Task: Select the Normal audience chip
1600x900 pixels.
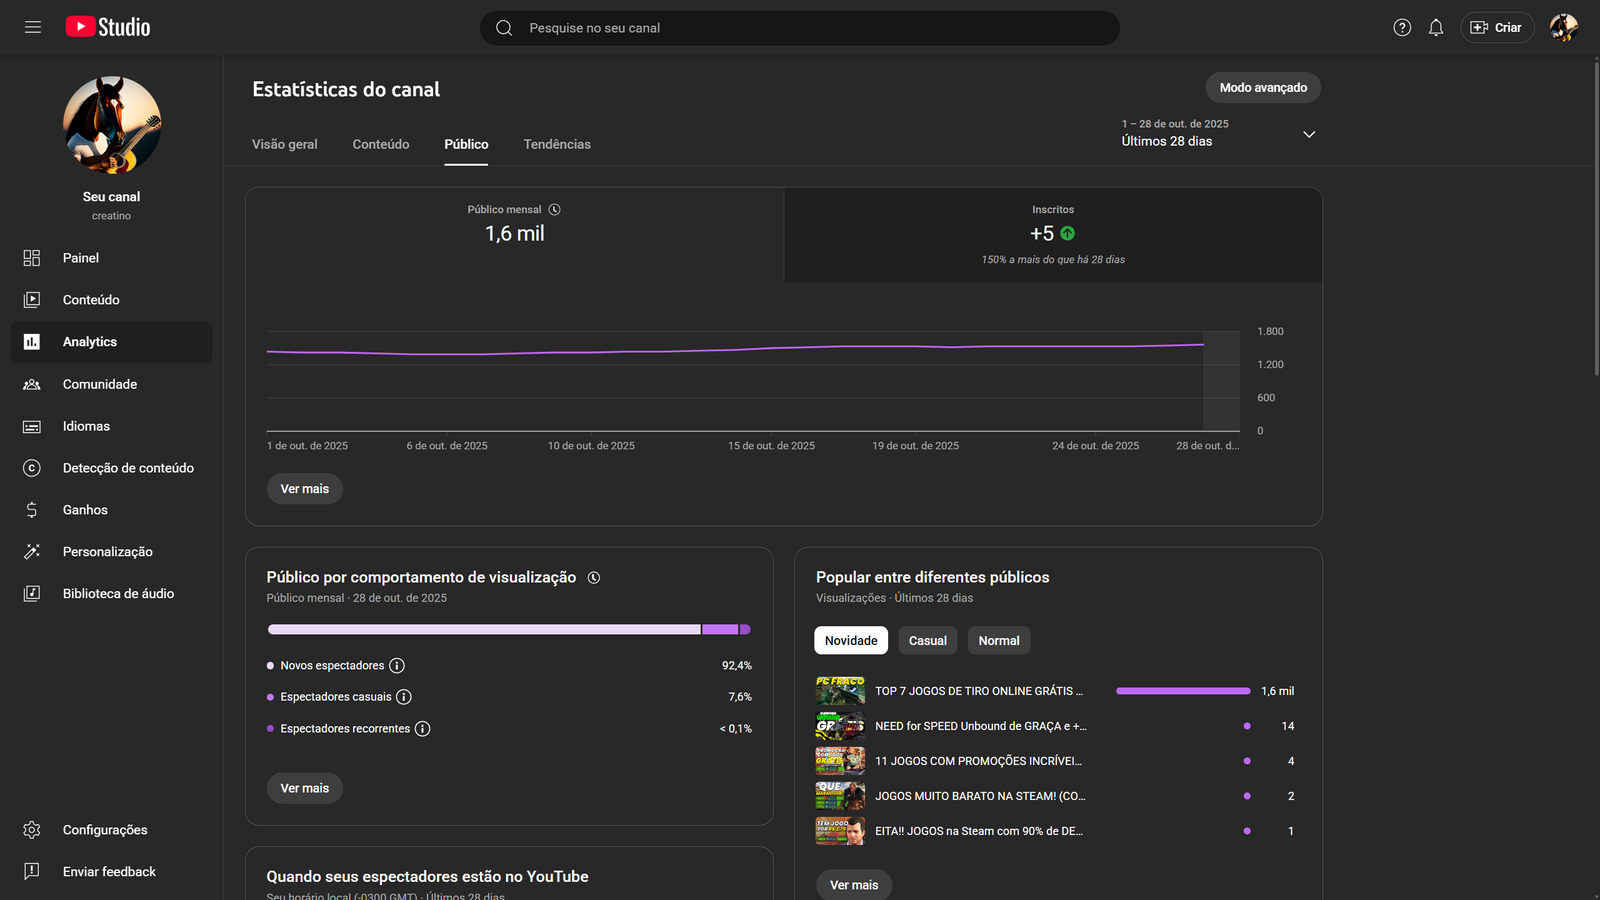Action: 998,641
